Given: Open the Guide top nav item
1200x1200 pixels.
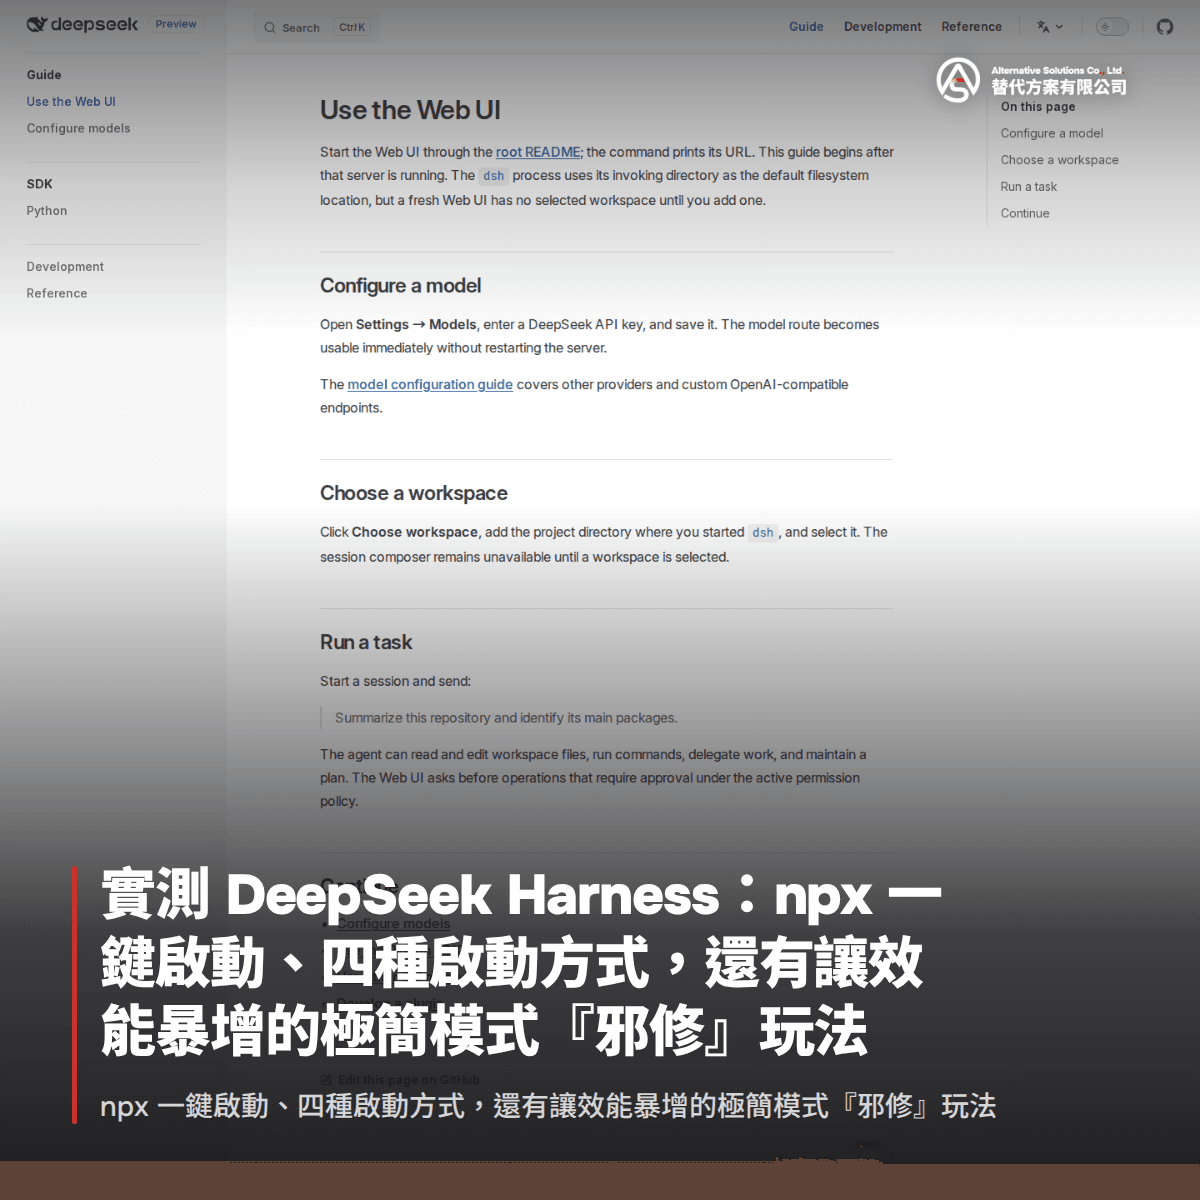Looking at the screenshot, I should click(x=806, y=27).
